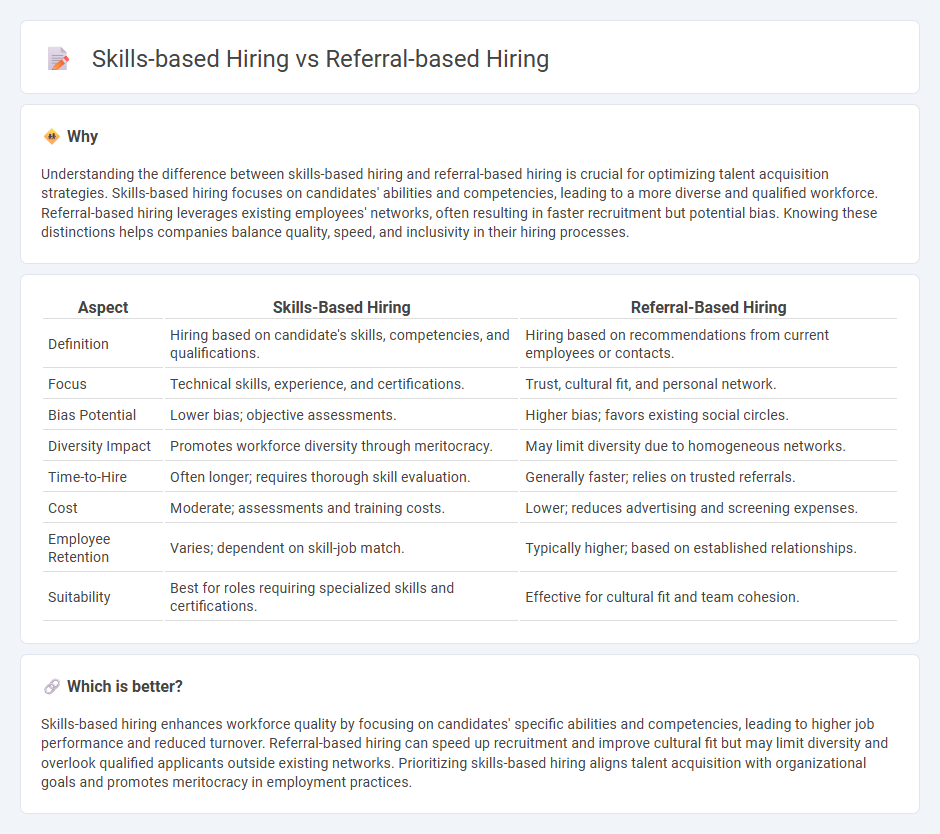Click the Why paragraph starting 'Understanding the difference'
The image size is (940, 834).
click(x=459, y=203)
